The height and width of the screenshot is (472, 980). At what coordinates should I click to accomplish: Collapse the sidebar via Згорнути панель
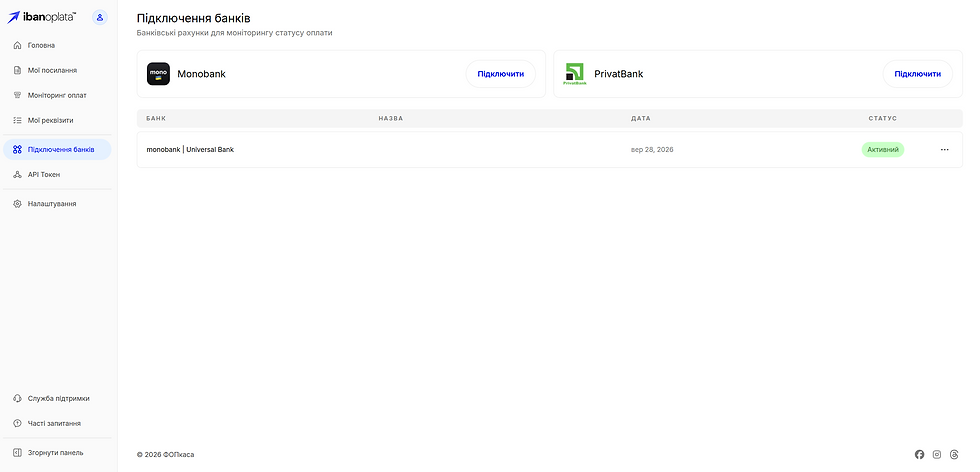coord(58,453)
